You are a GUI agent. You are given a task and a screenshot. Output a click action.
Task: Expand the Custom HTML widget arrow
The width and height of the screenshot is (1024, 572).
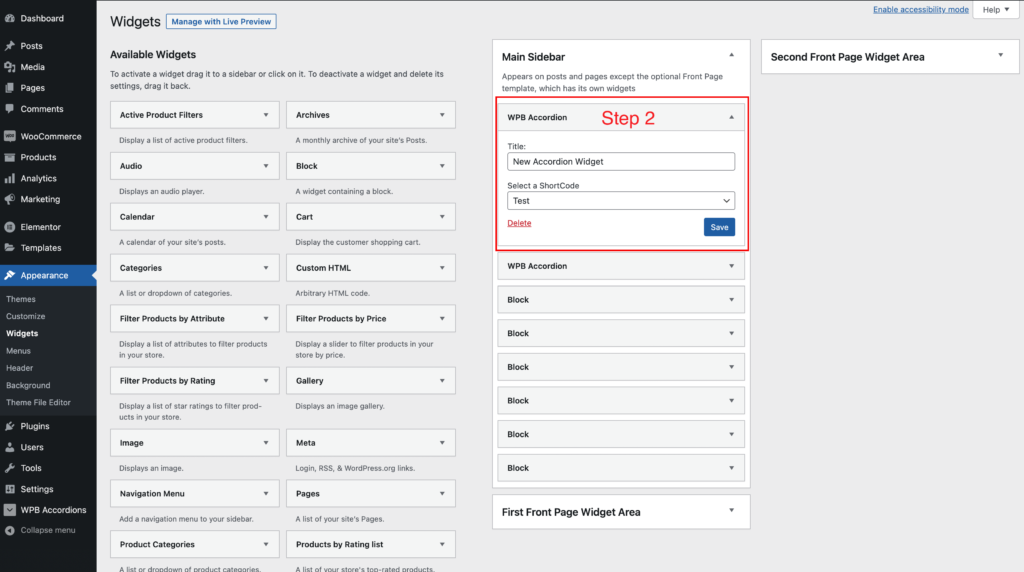tap(442, 268)
